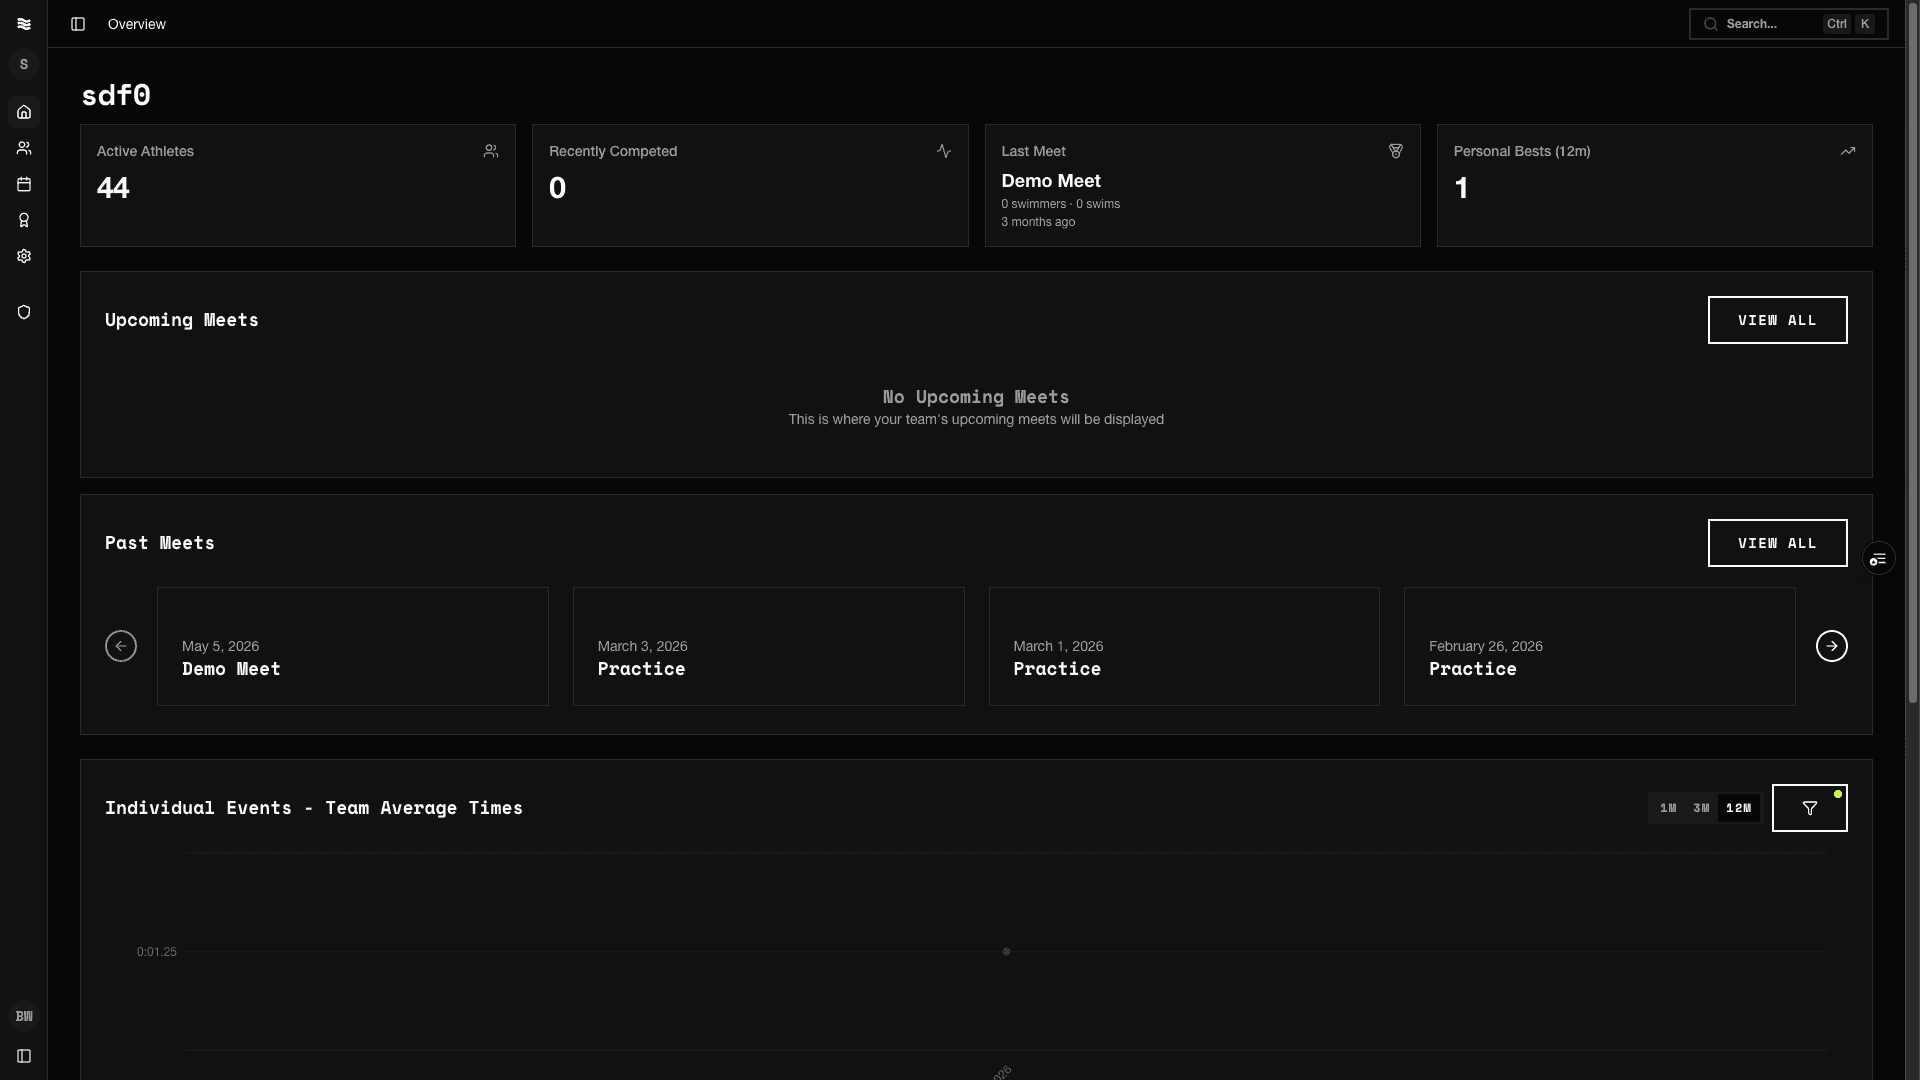Click the Overview breadcrumb label

tap(137, 24)
